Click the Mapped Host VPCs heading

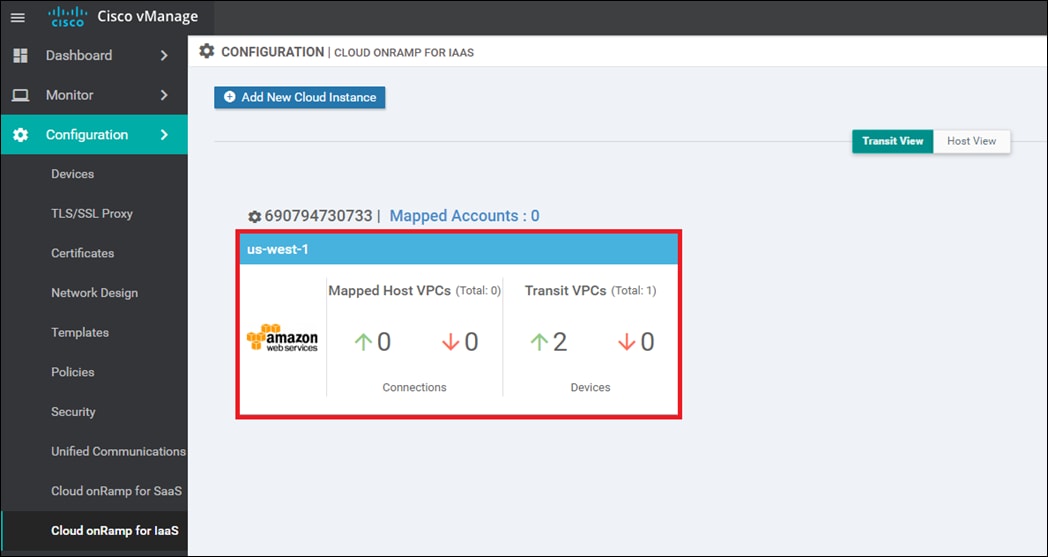coord(390,291)
